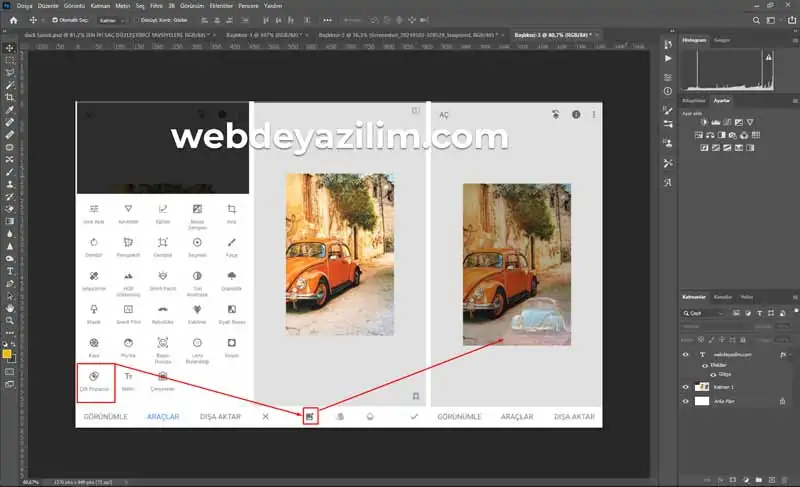The height and width of the screenshot is (487, 800).
Task: Click the Home icon in the options bar
Action: click(x=13, y=20)
